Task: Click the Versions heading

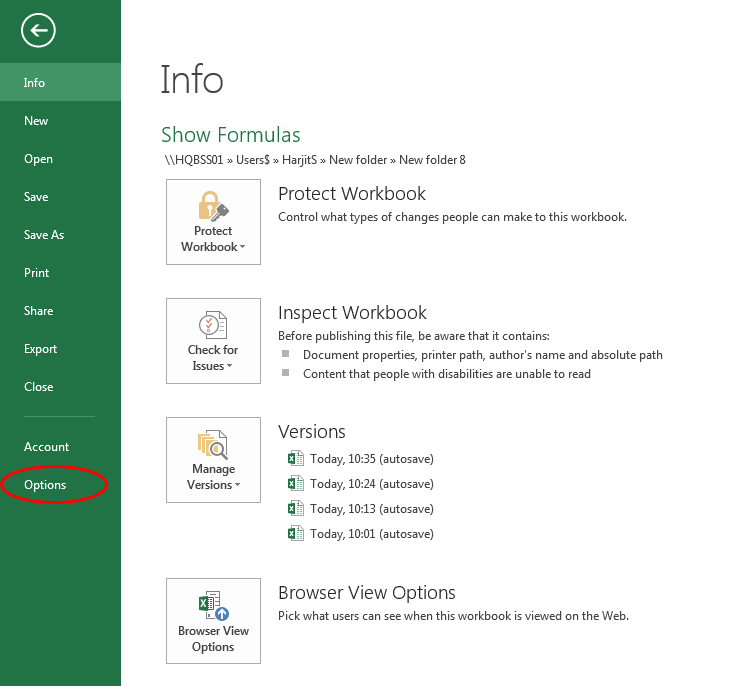Action: [312, 432]
